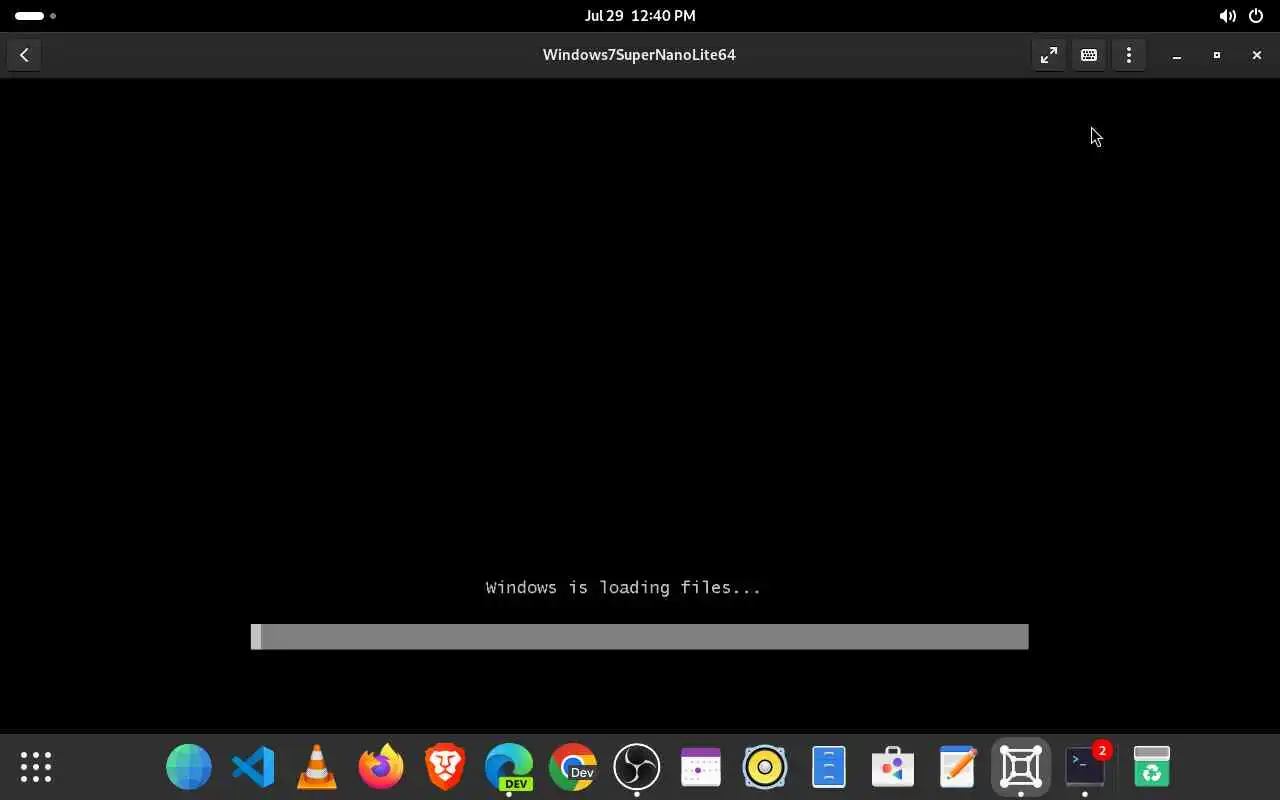Screen dimensions: 1280x800
Task: Open Terminal with two notifications badge
Action: coord(1085,767)
